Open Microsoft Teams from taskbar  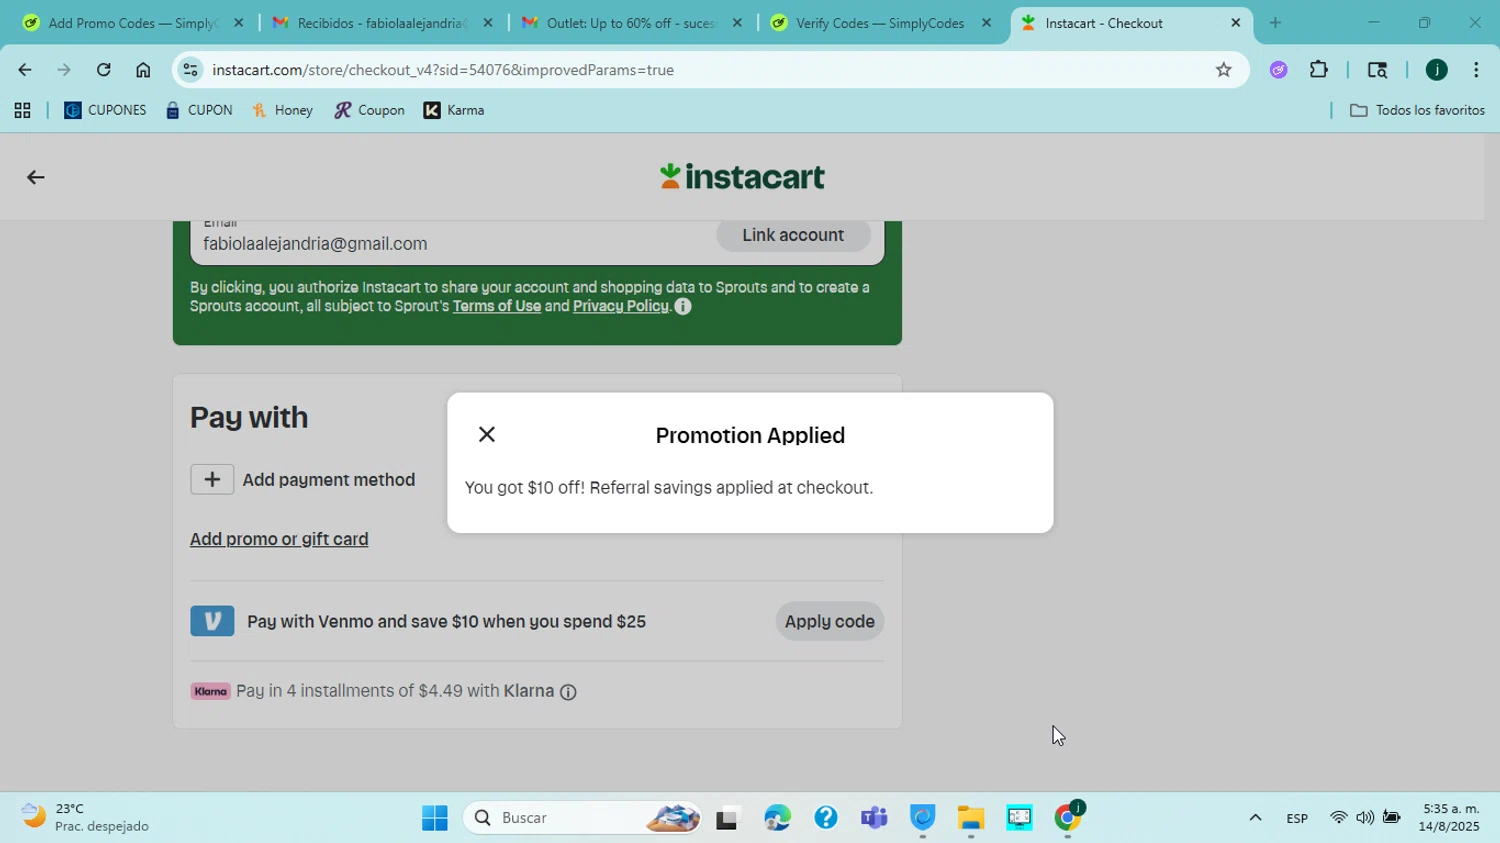874,818
